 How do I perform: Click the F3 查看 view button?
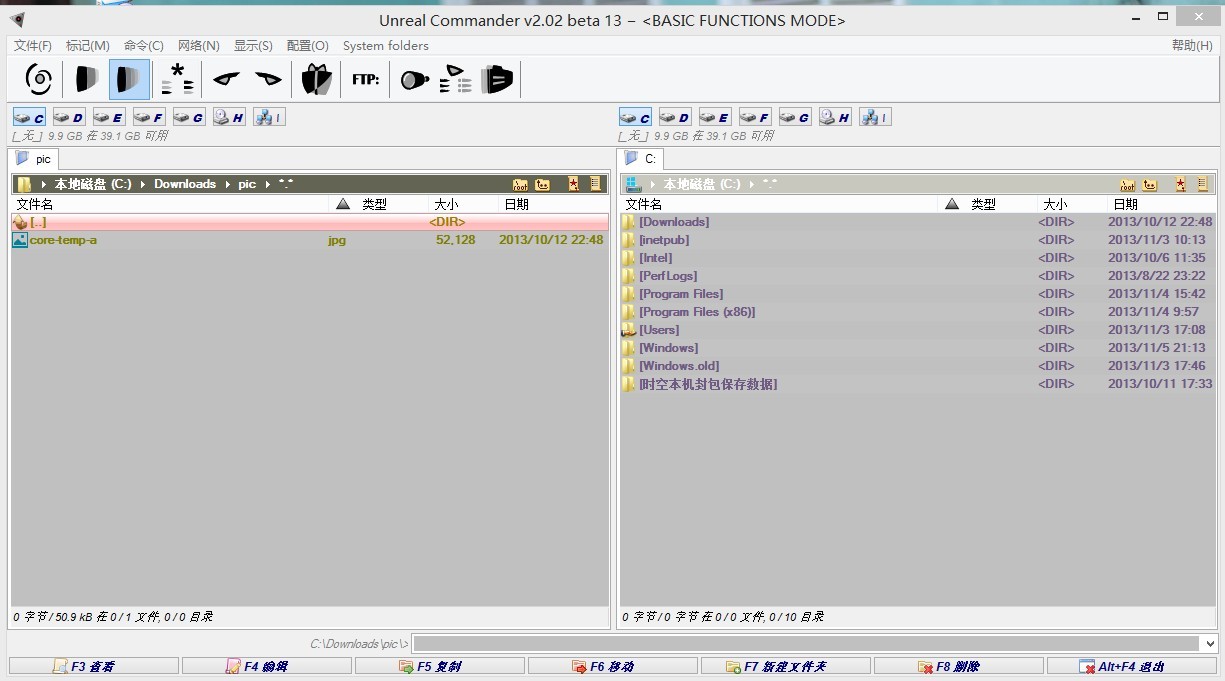94,666
